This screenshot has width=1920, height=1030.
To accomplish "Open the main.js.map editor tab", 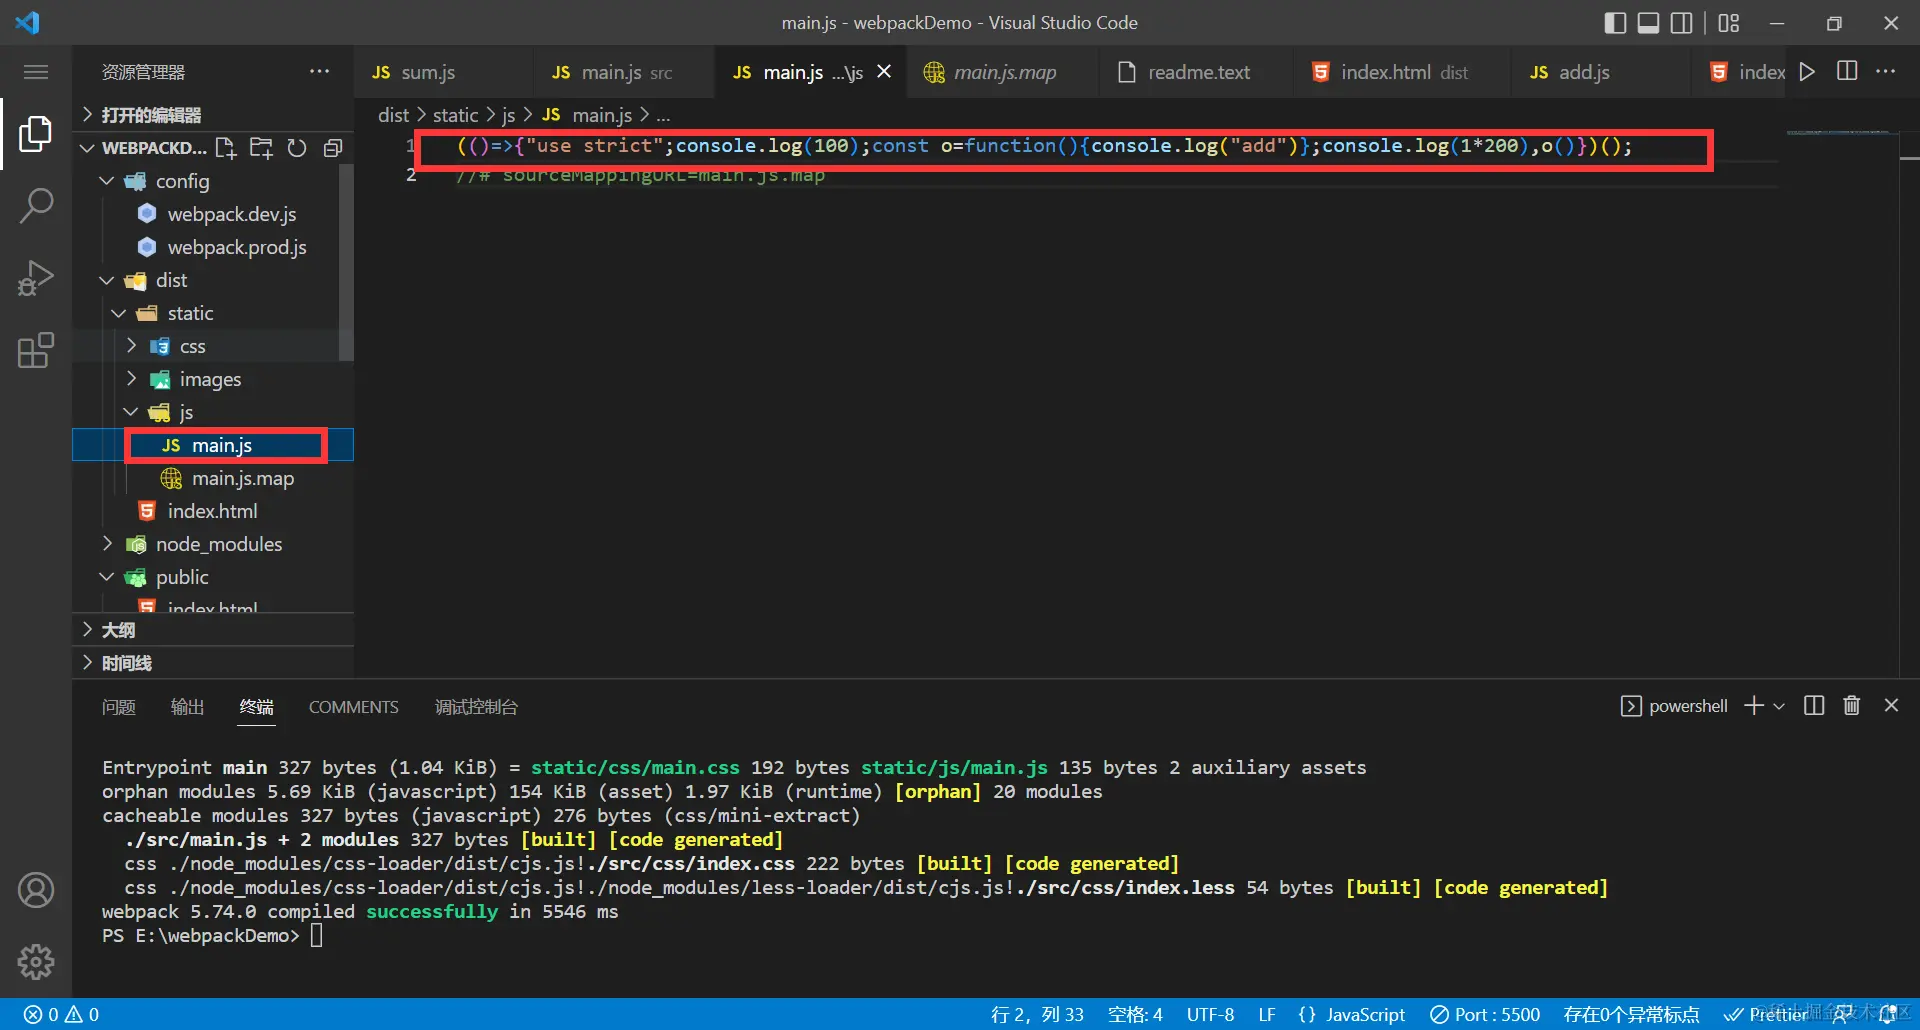I will pos(1003,72).
